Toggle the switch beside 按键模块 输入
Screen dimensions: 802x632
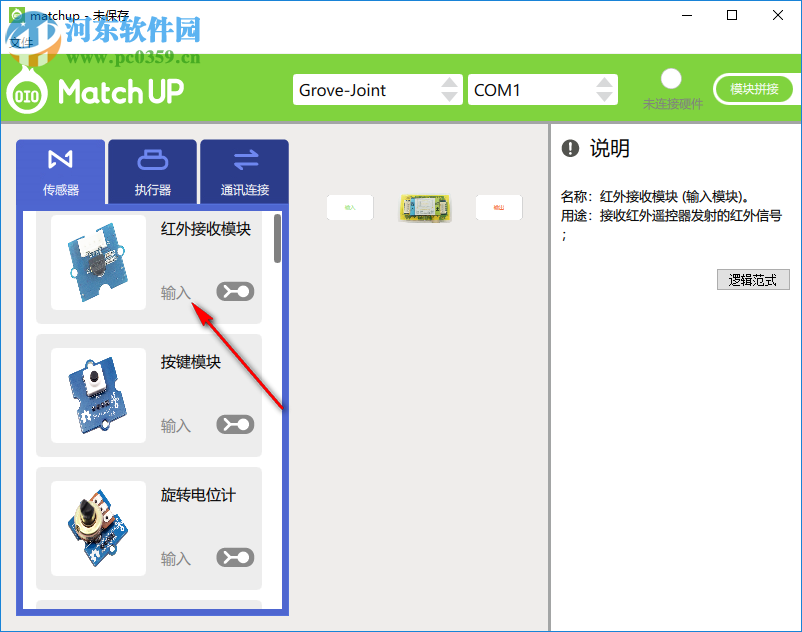234,424
